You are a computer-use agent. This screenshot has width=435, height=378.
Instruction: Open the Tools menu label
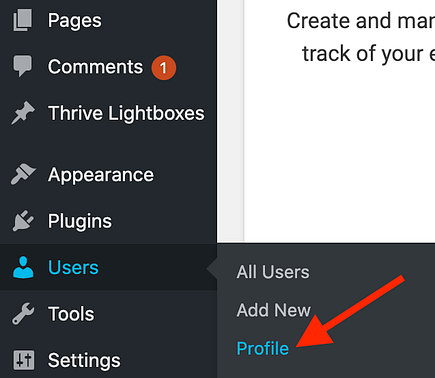pyautogui.click(x=71, y=314)
